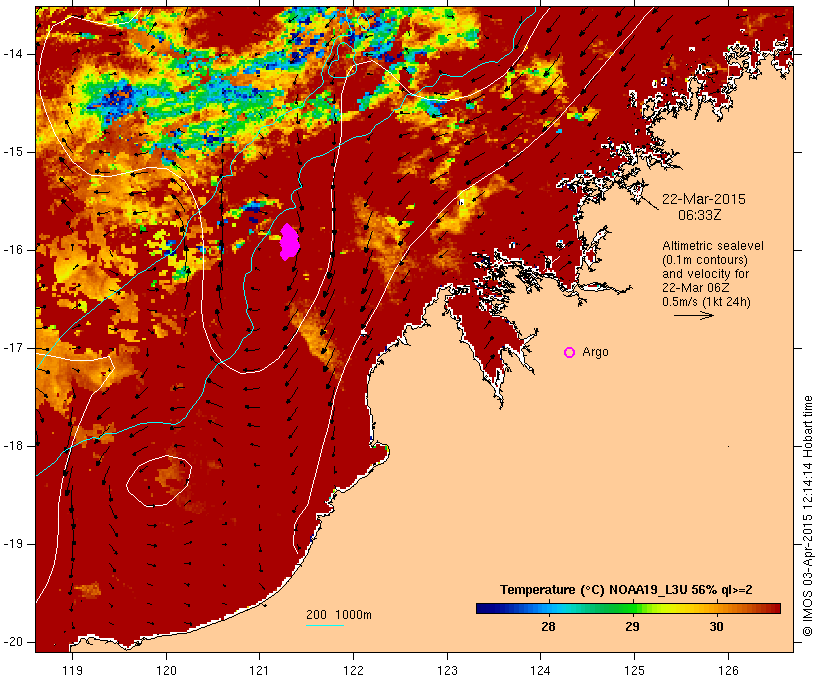Click the '-14' latitude axis label

12,54
